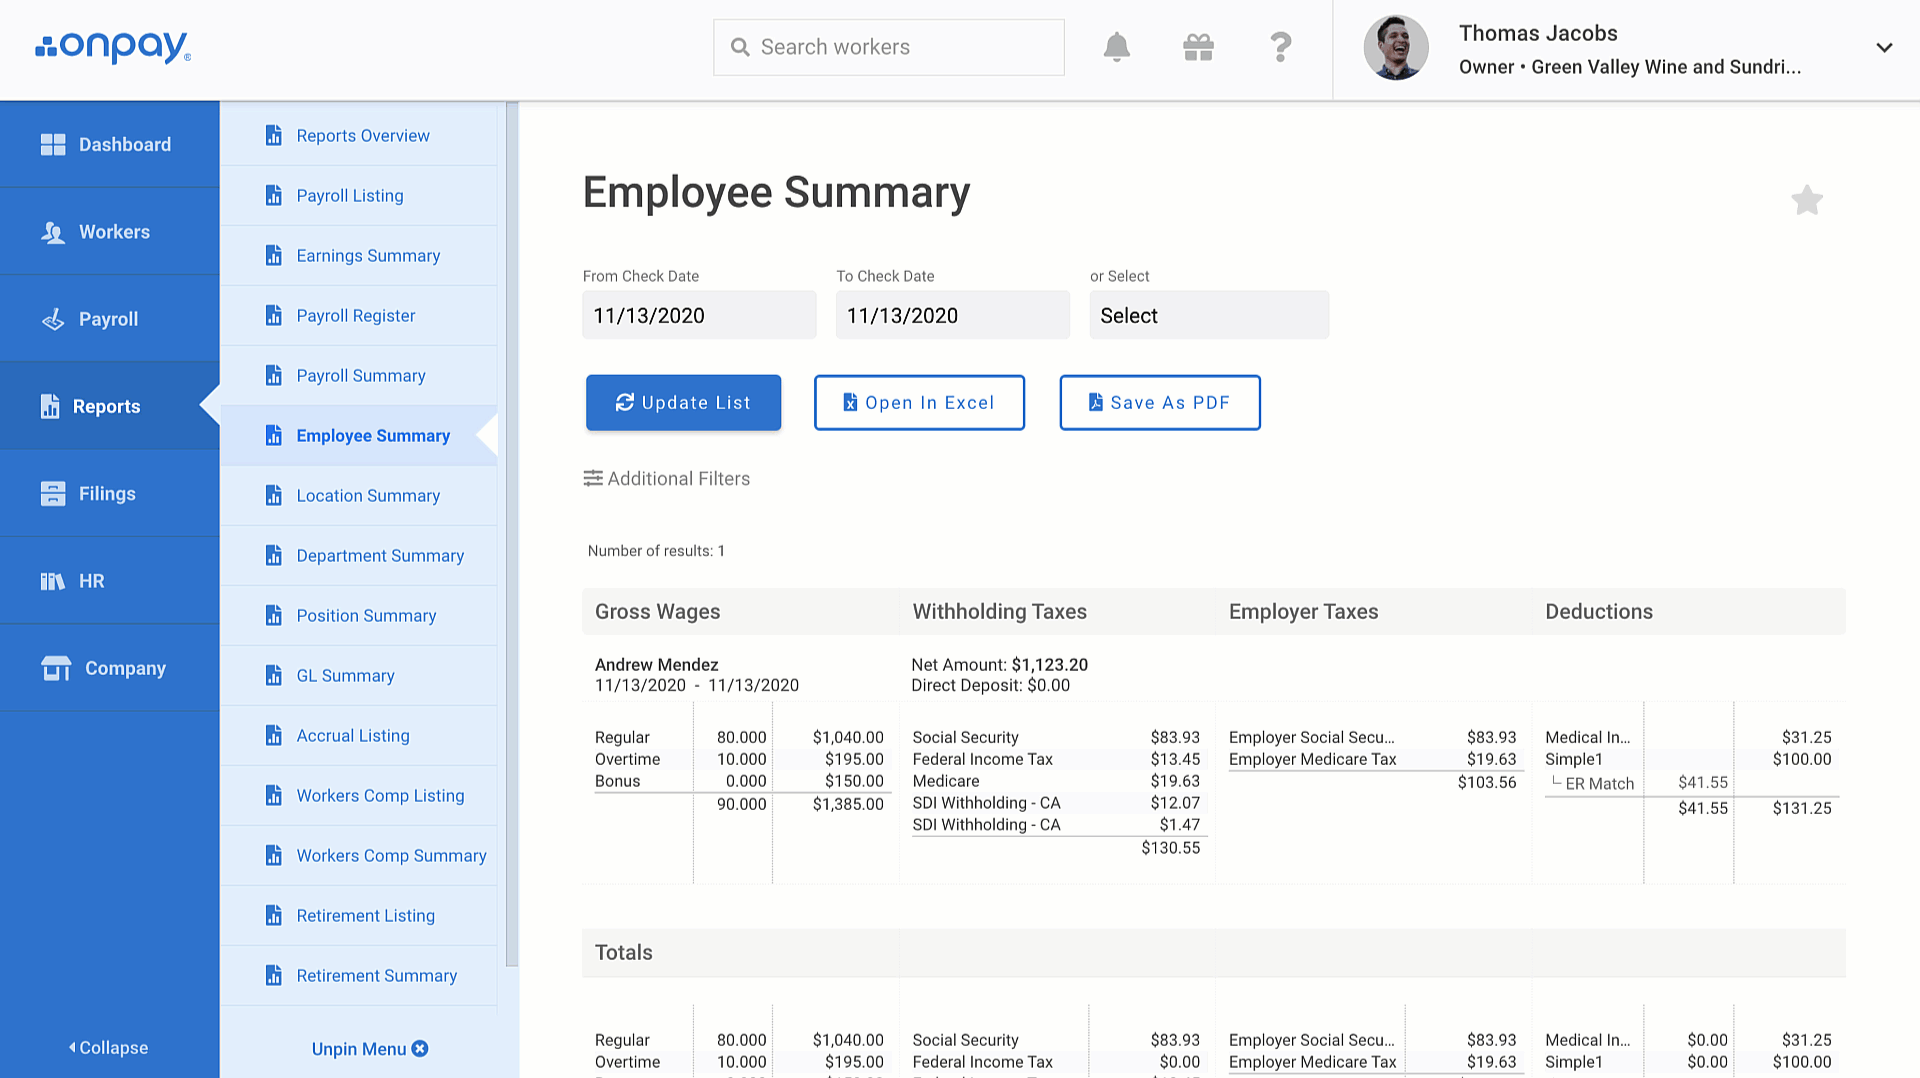The width and height of the screenshot is (1920, 1078).
Task: Click the Search workers field
Action: pos(889,47)
